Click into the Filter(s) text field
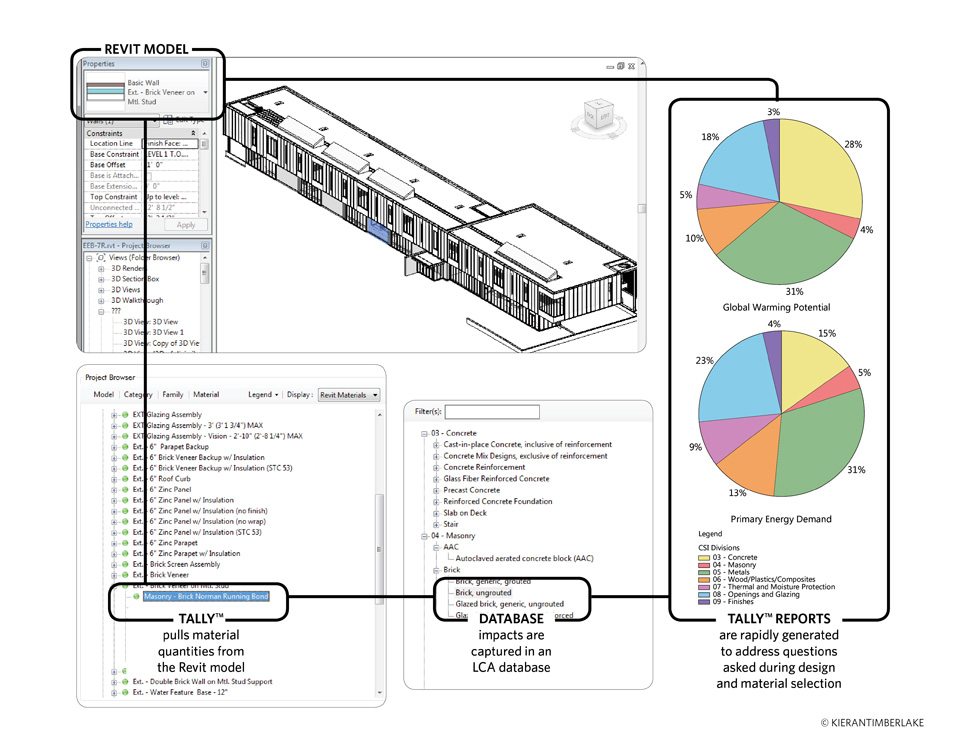Screen dimensions: 960x735 pyautogui.click(x=492, y=412)
